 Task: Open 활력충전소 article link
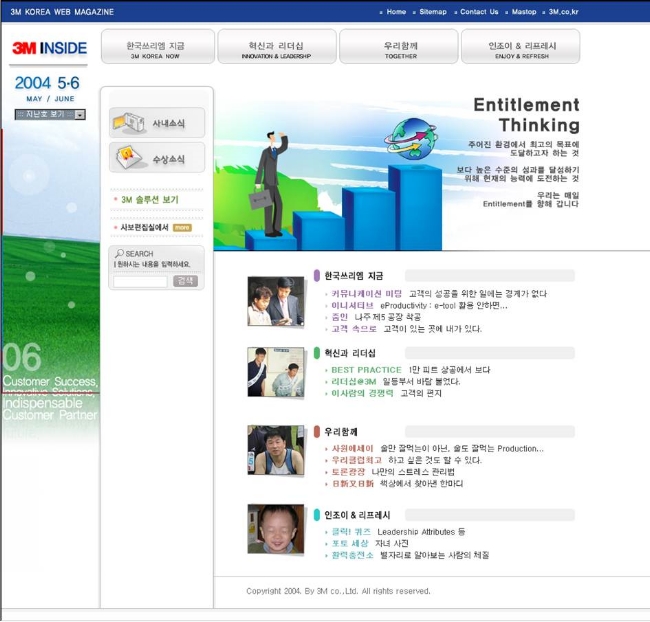coord(410,555)
